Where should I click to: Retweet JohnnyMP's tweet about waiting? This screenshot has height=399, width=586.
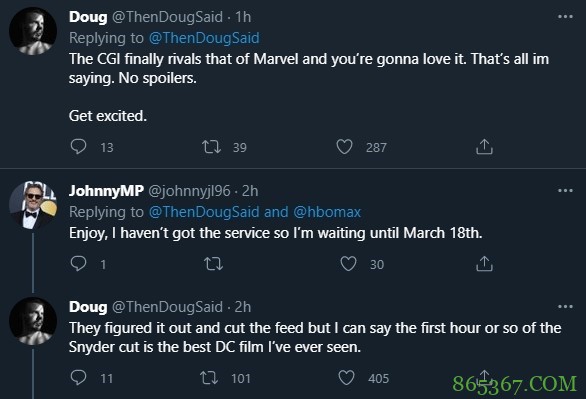213,264
